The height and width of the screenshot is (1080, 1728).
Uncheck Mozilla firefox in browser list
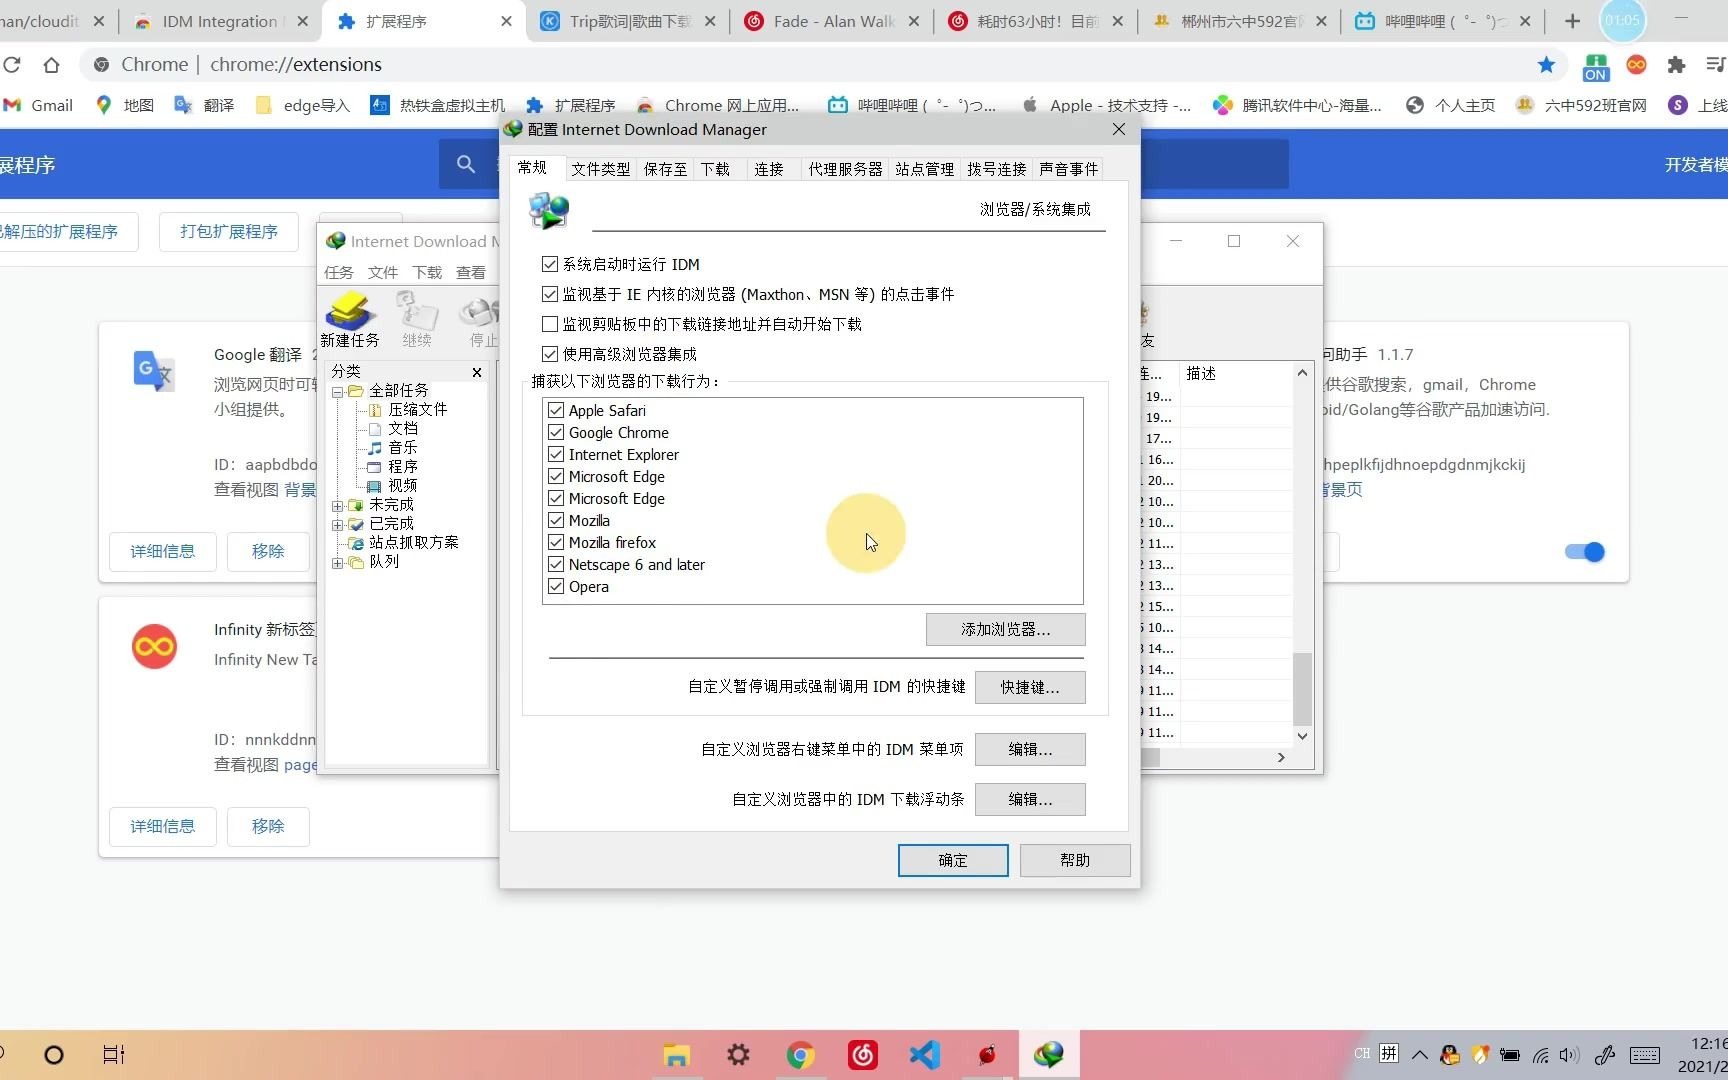(x=556, y=542)
